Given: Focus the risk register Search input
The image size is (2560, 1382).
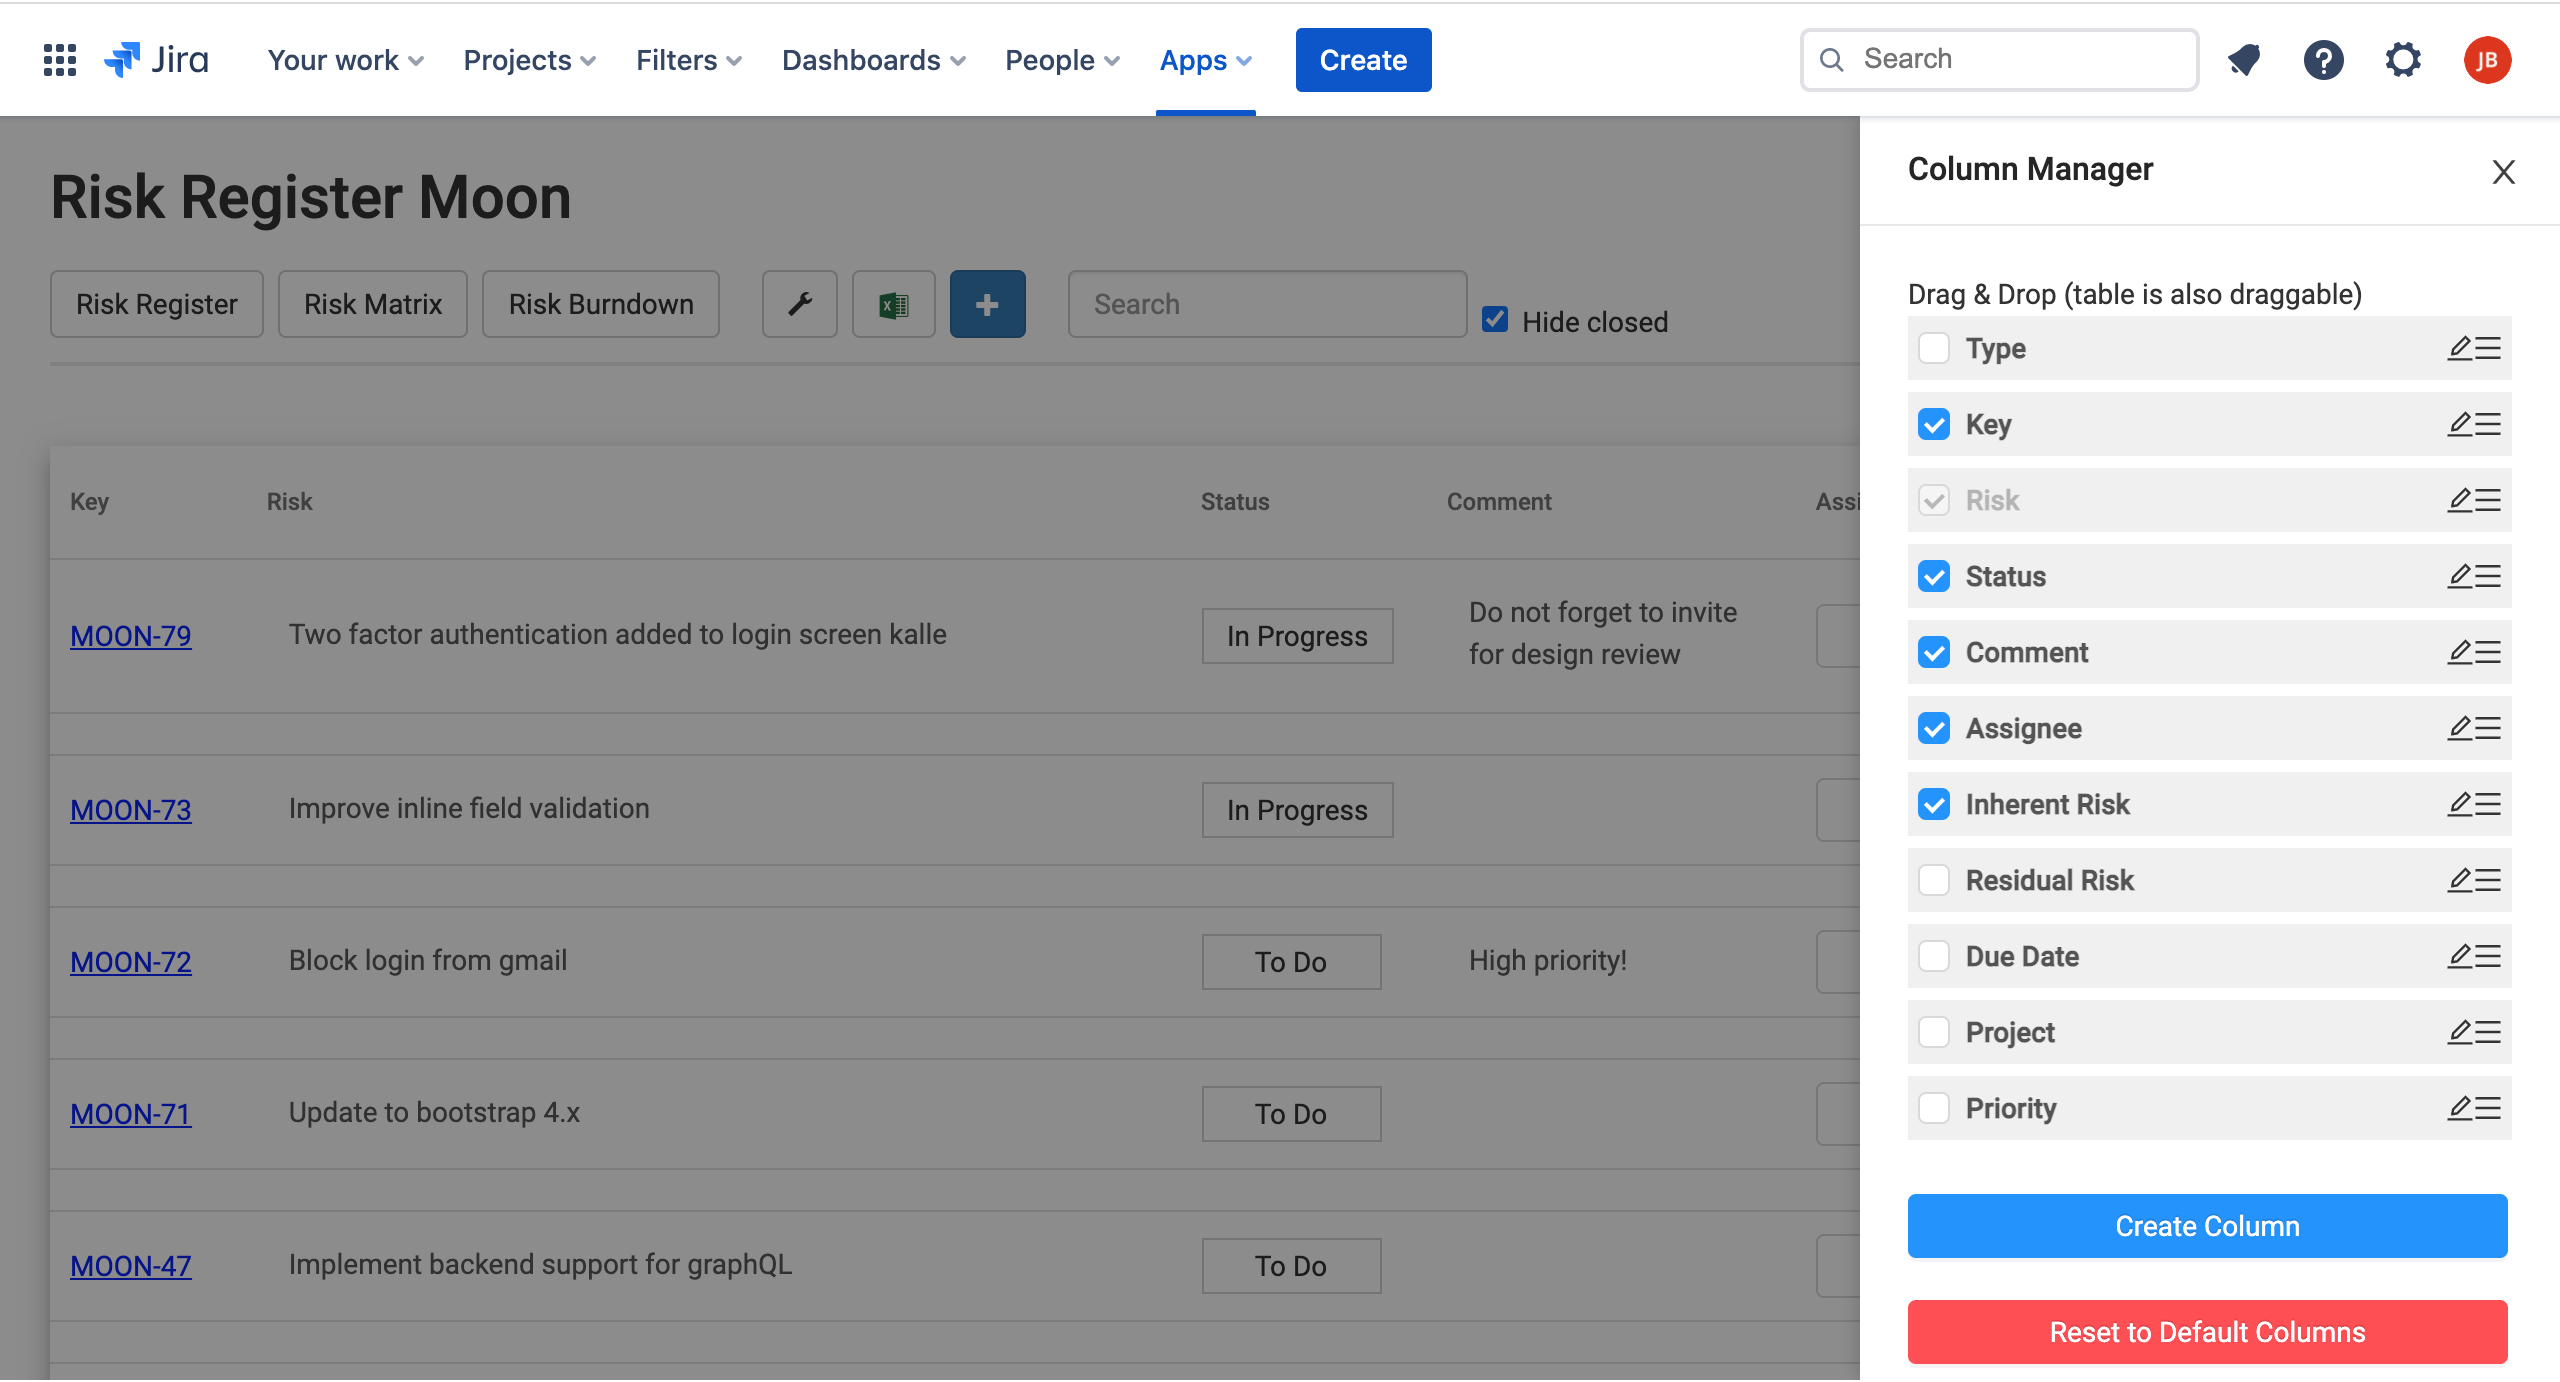Looking at the screenshot, I should tap(1267, 304).
